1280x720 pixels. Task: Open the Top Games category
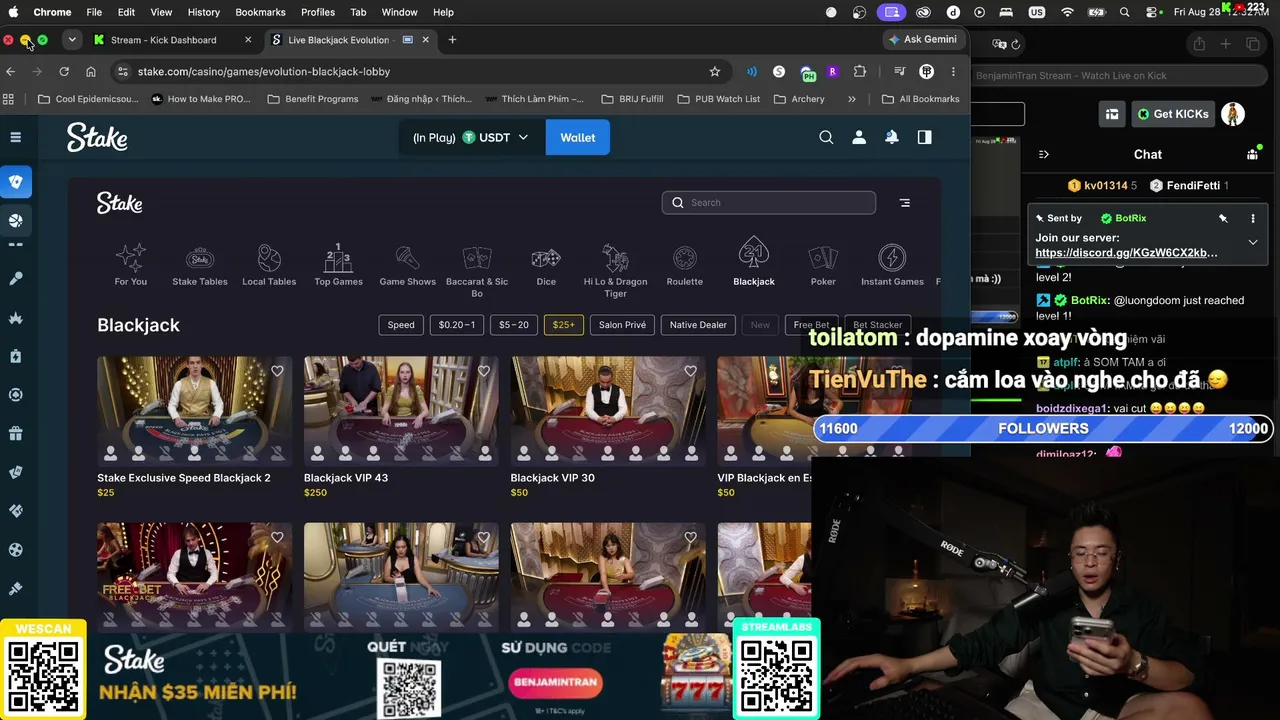click(338, 266)
